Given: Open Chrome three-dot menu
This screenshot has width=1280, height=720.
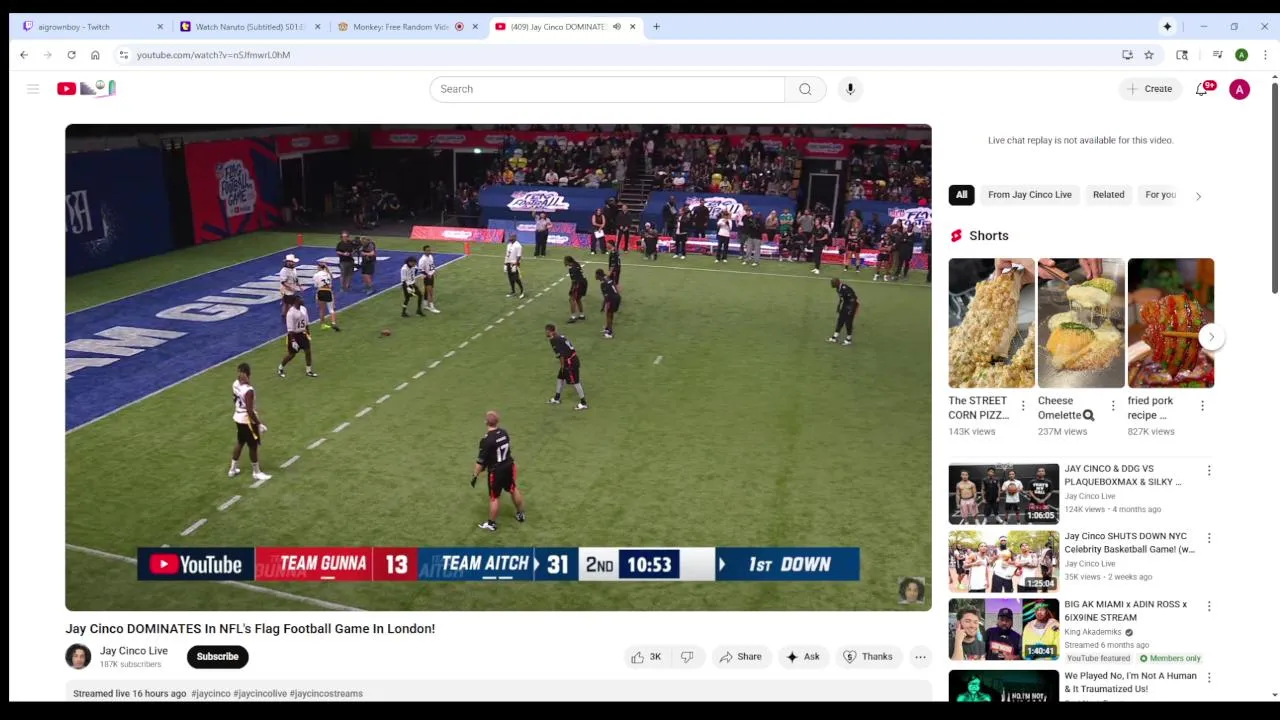Looking at the screenshot, I should [1265, 55].
